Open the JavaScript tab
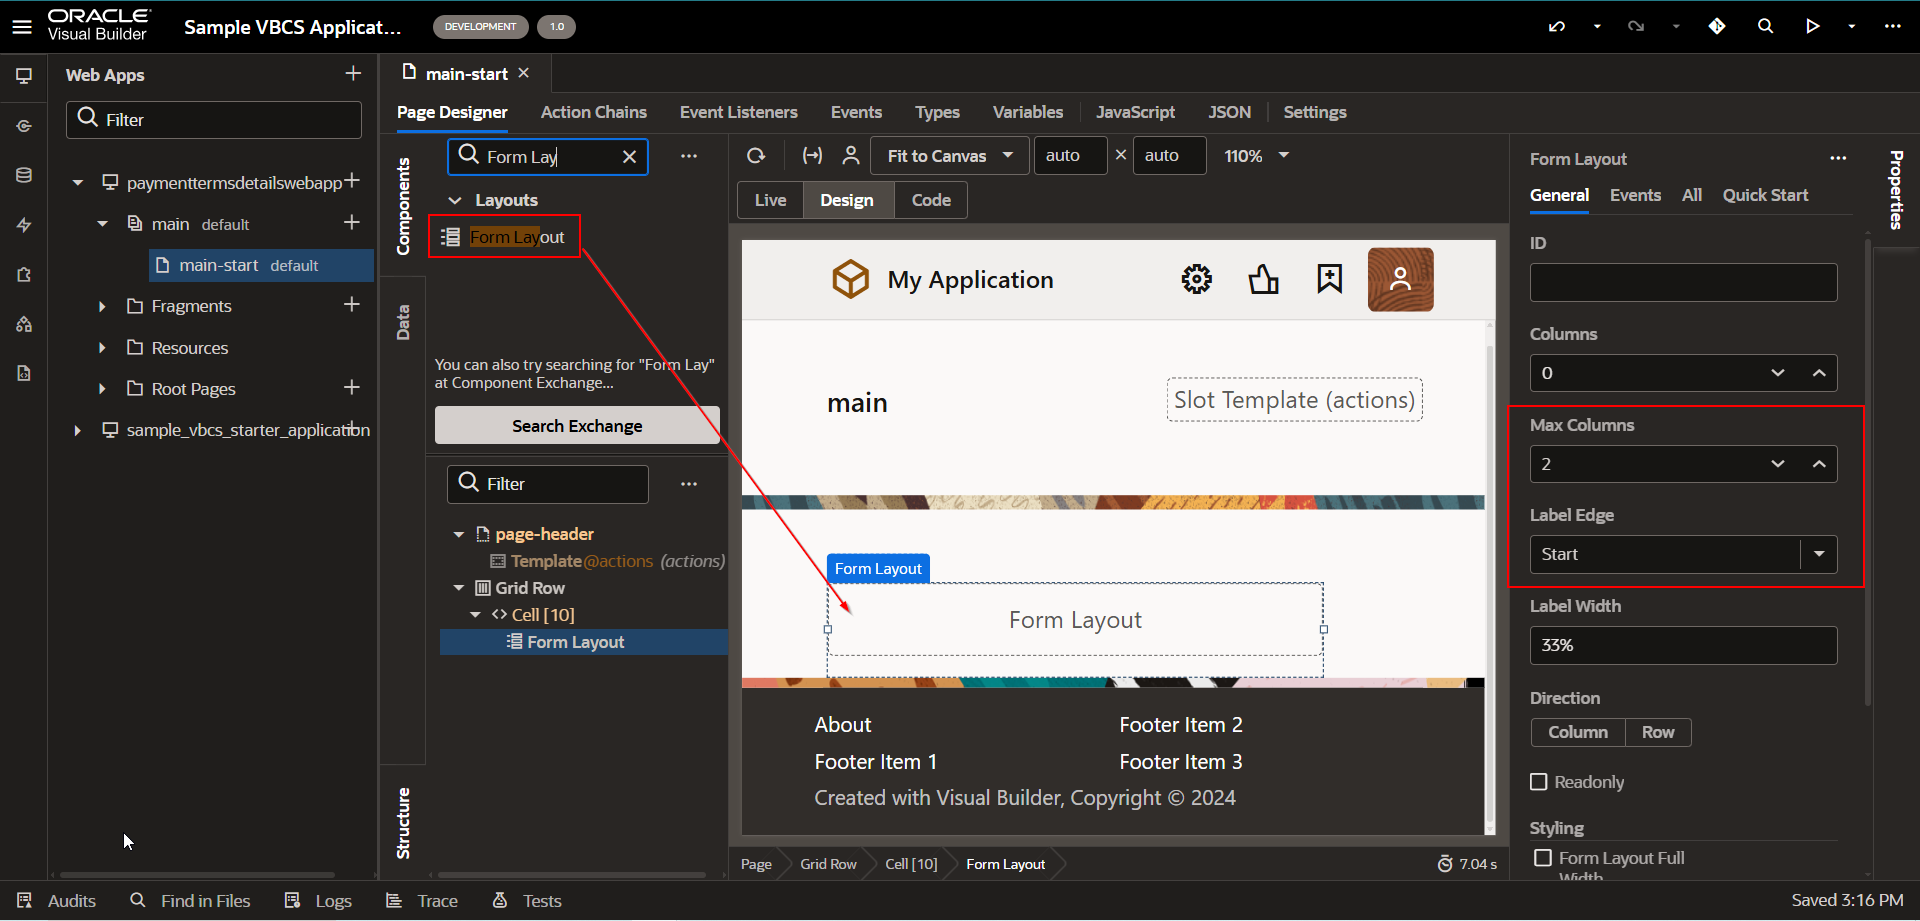 [1135, 112]
